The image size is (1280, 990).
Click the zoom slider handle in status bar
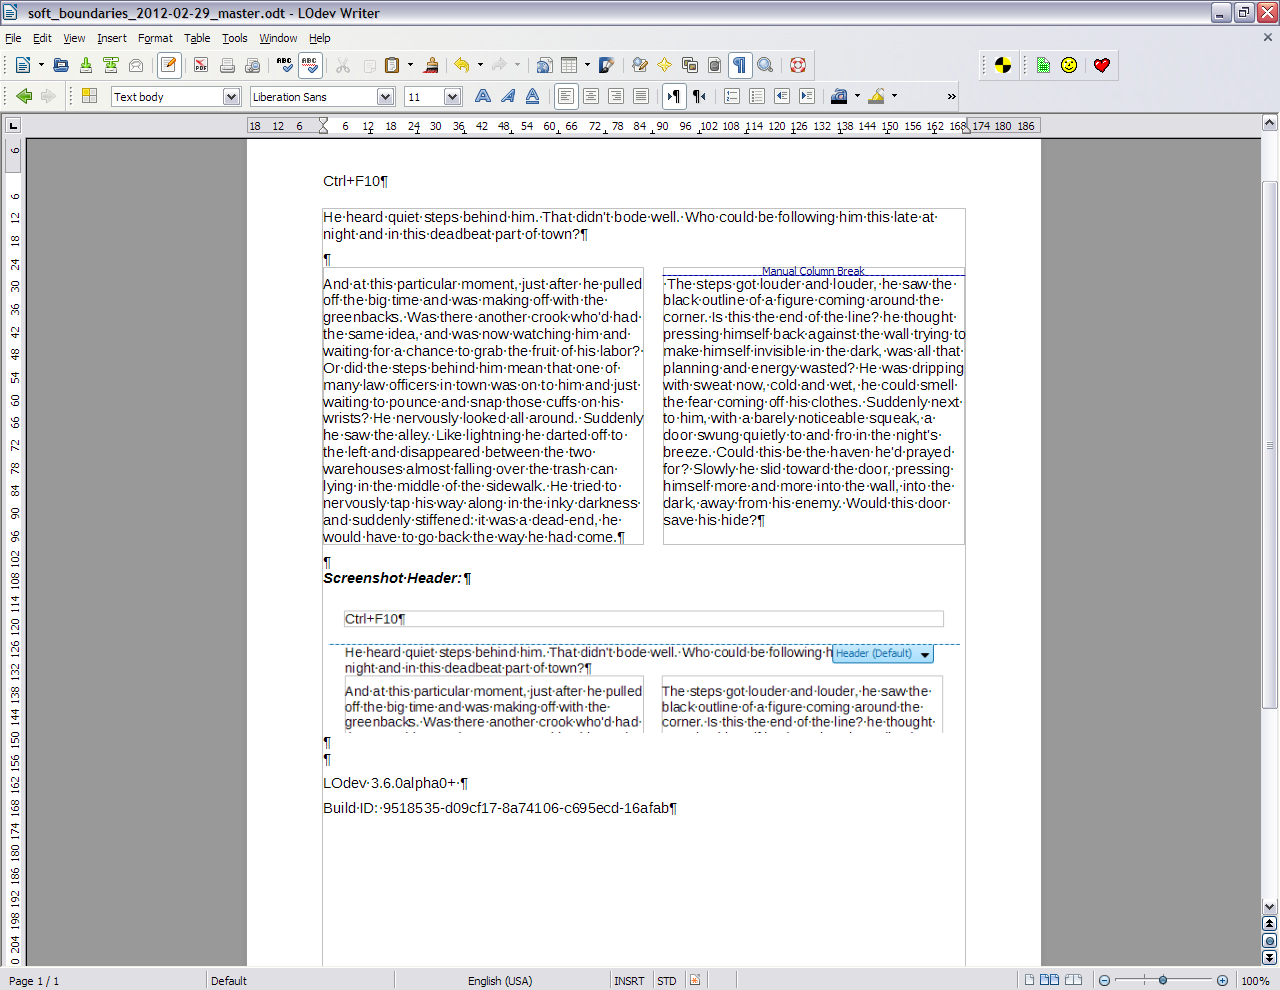pyautogui.click(x=1163, y=980)
